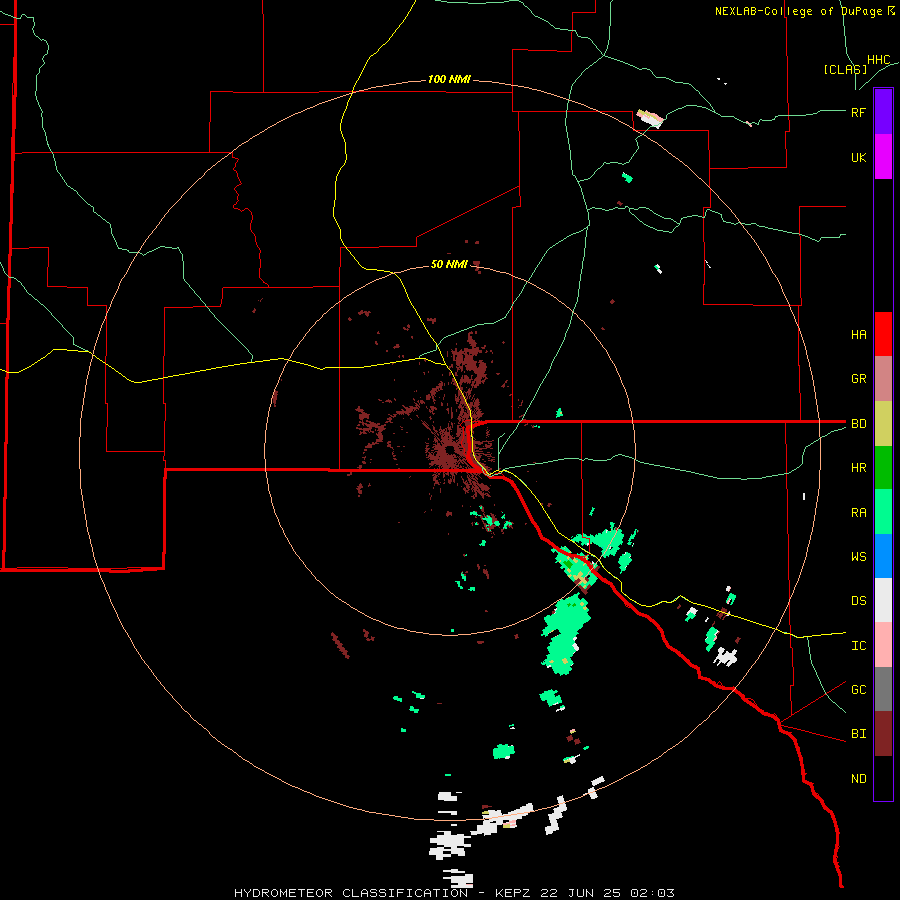Select the gray GC legend swatch
The height and width of the screenshot is (900, 900).
[883, 689]
